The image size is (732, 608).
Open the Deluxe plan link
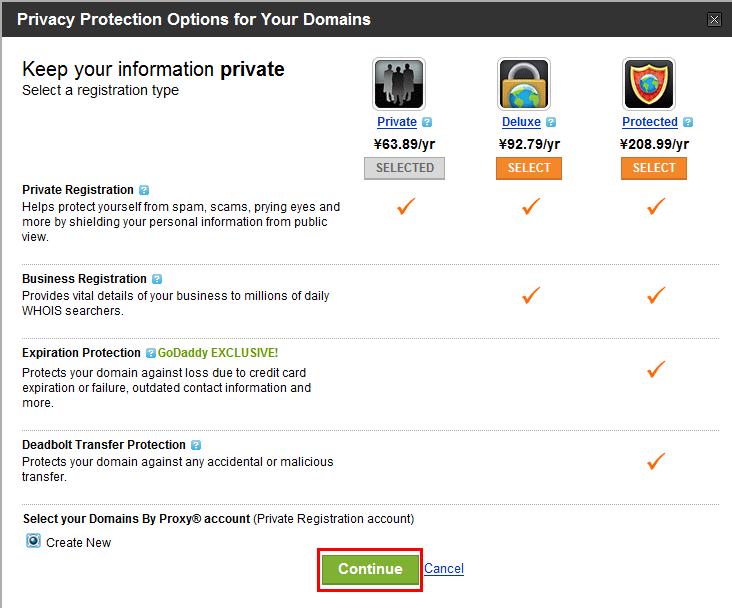[521, 122]
